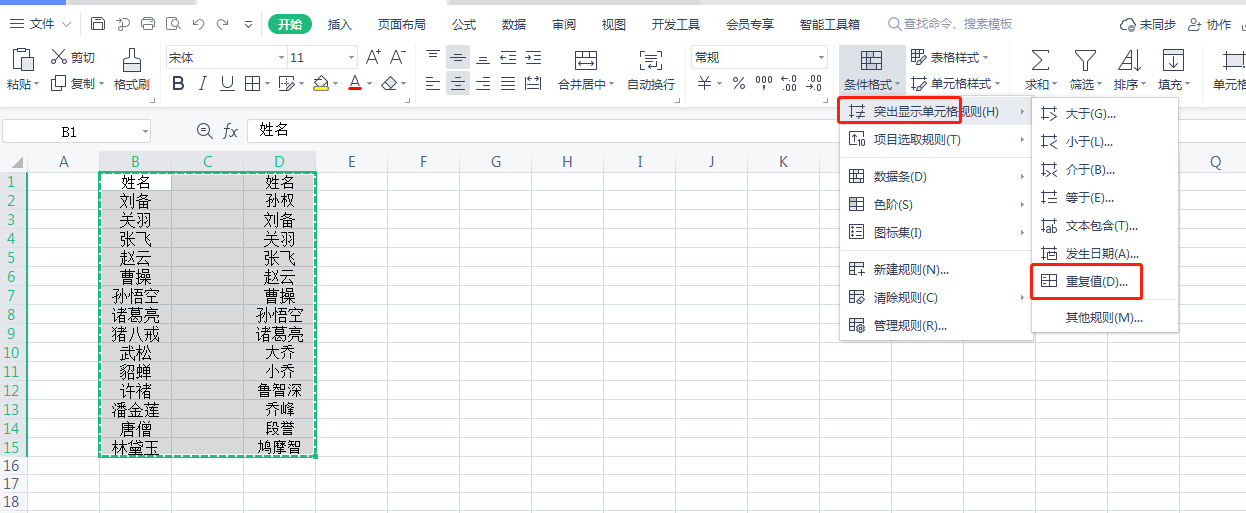Align text left
1246x513 pixels.
point(433,84)
